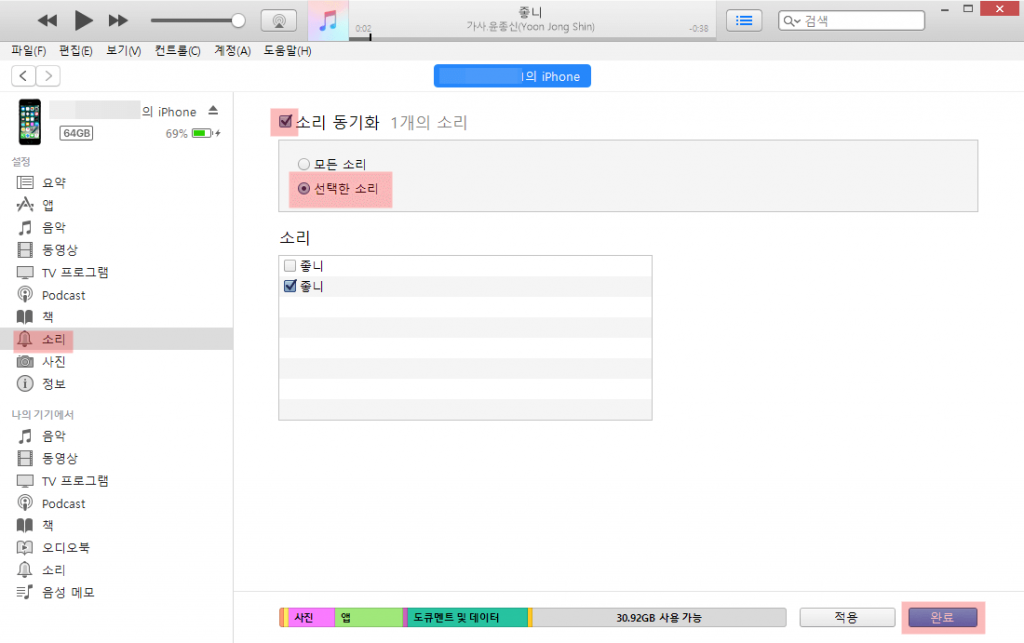1024x643 pixels.
Task: Click the Play button in playback controls
Action: pyautogui.click(x=83, y=20)
